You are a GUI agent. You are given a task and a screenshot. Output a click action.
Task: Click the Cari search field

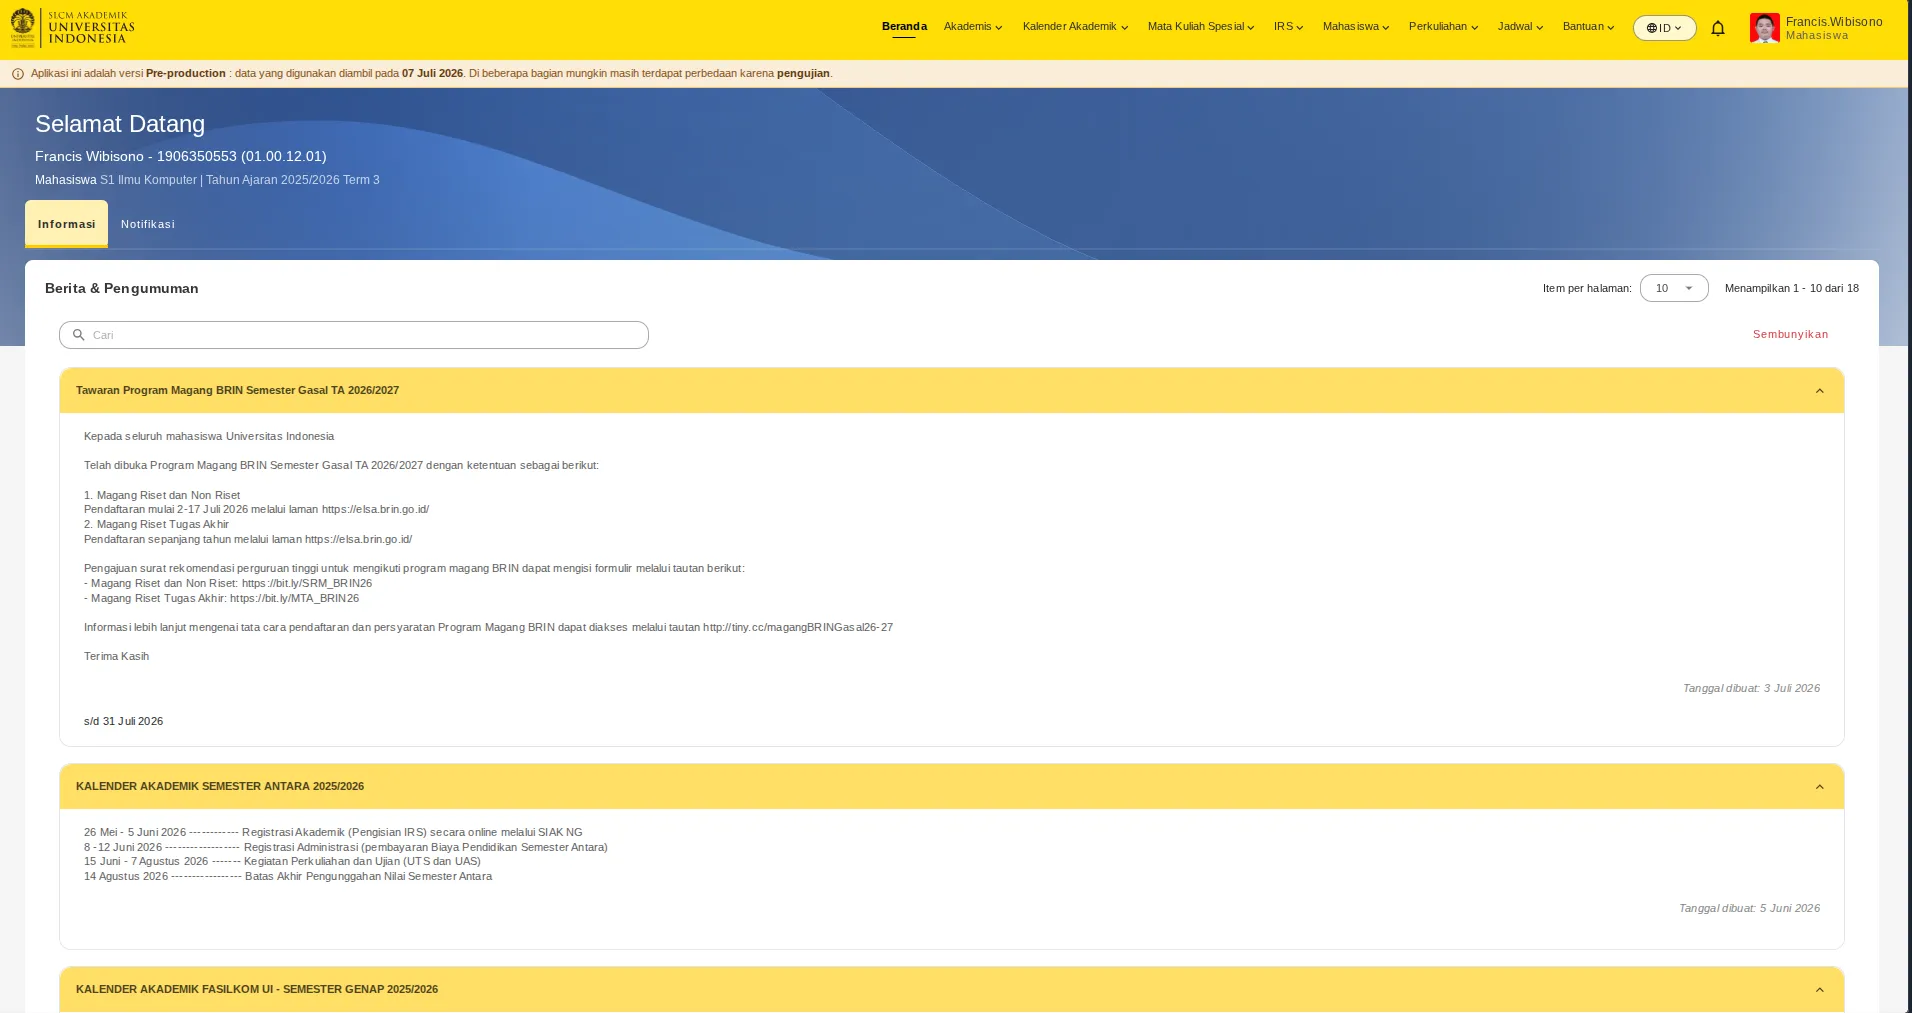pyautogui.click(x=354, y=335)
